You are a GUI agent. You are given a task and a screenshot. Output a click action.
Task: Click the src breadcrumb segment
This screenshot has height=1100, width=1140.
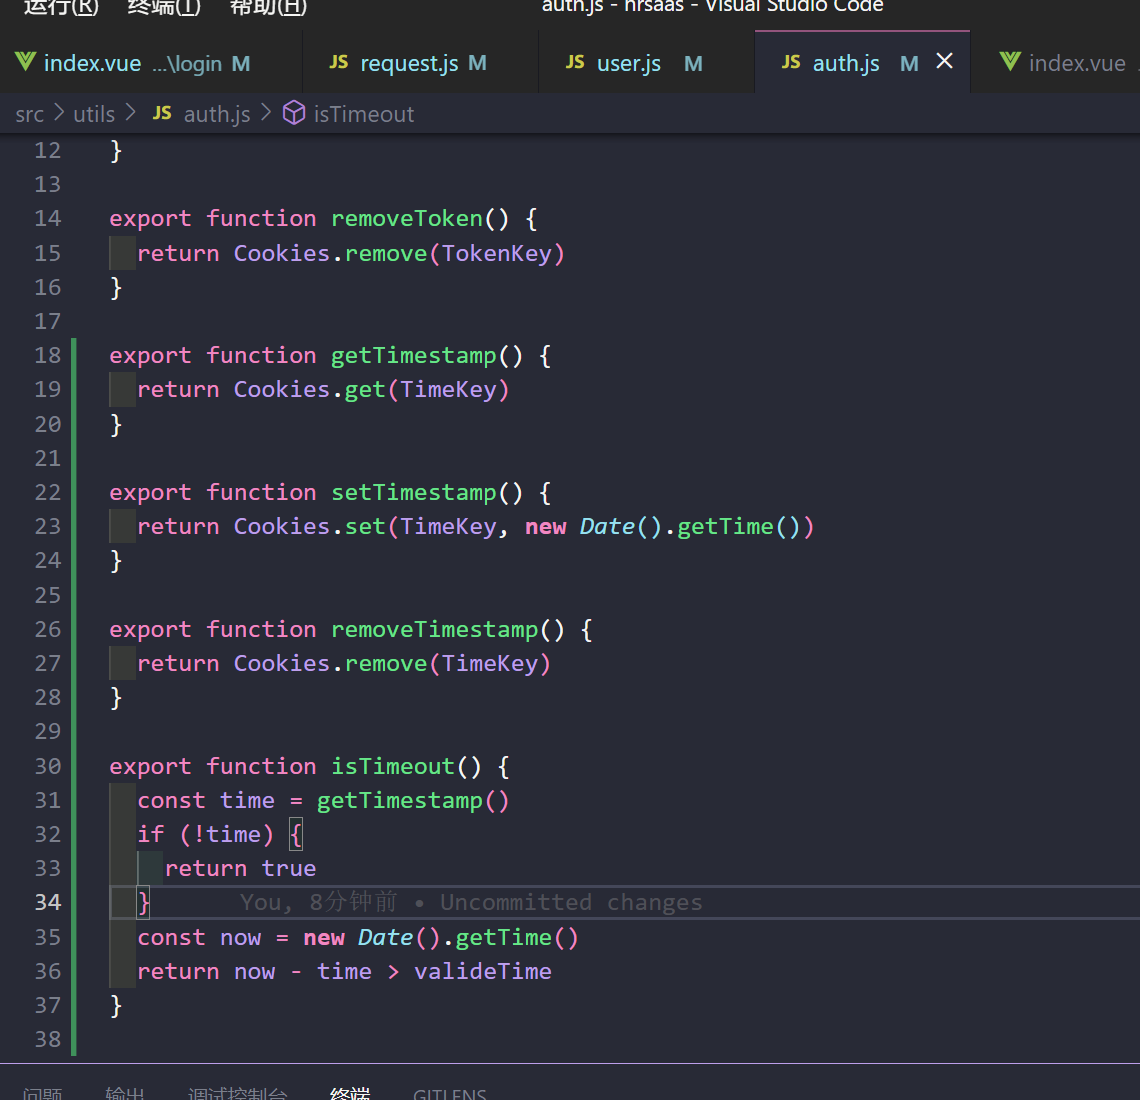(x=30, y=114)
